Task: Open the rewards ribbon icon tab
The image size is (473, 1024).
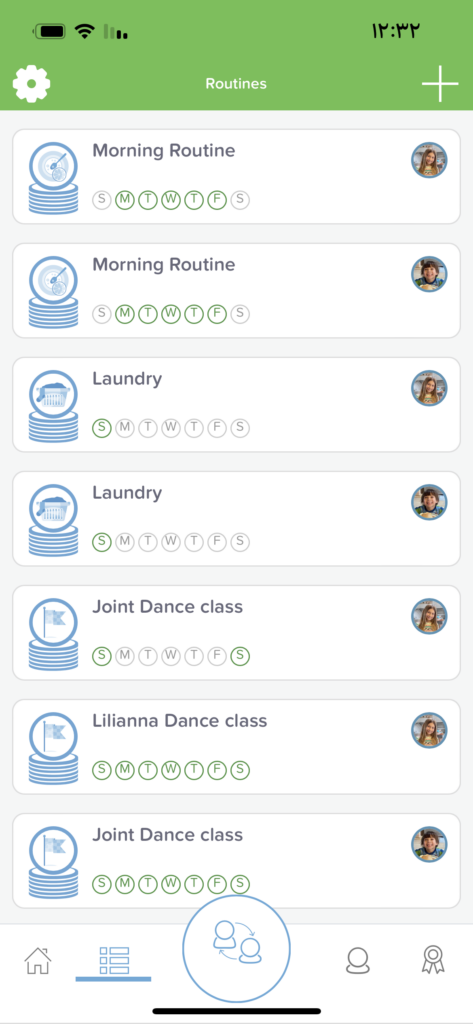Action: click(x=432, y=959)
